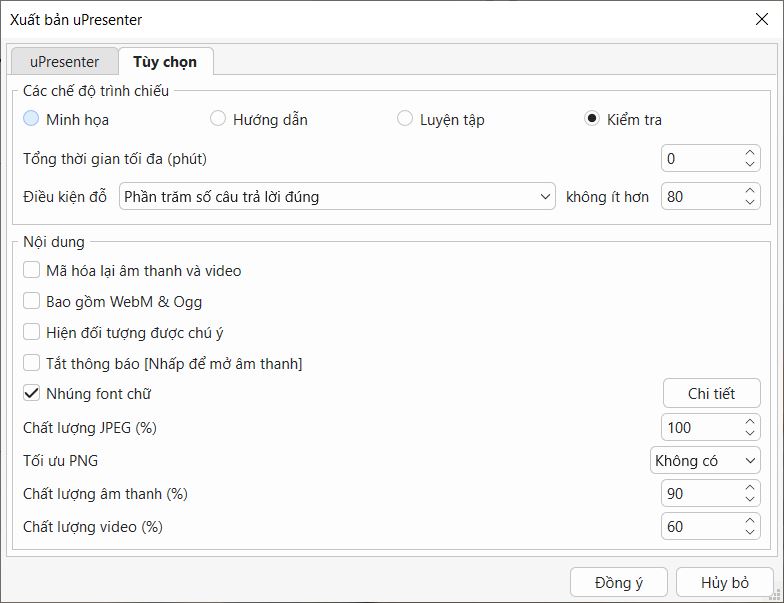Image resolution: width=784 pixels, height=603 pixels.
Task: Enable Tắt thông báo checkbox
Action: pos(32,363)
